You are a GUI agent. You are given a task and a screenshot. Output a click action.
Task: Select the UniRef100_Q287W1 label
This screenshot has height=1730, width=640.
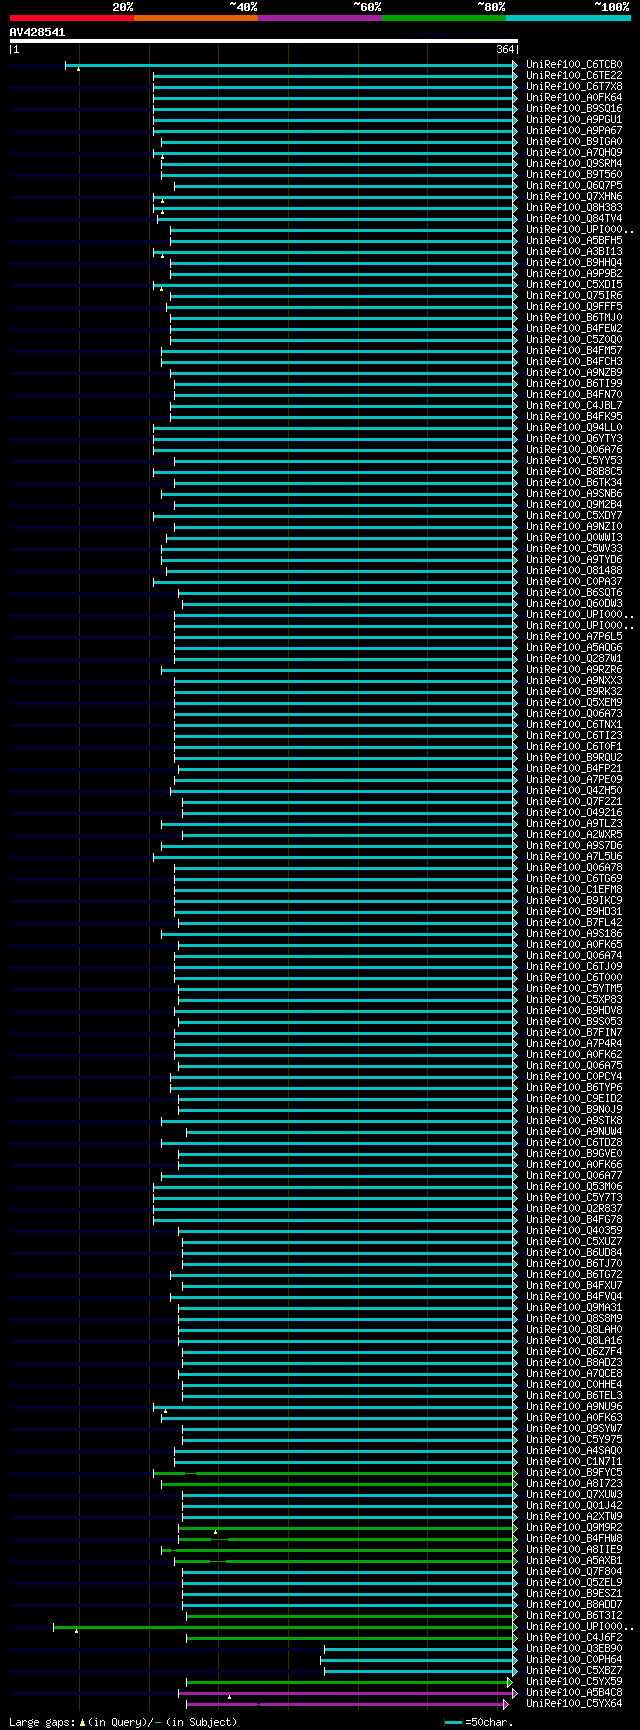[x=574, y=659]
